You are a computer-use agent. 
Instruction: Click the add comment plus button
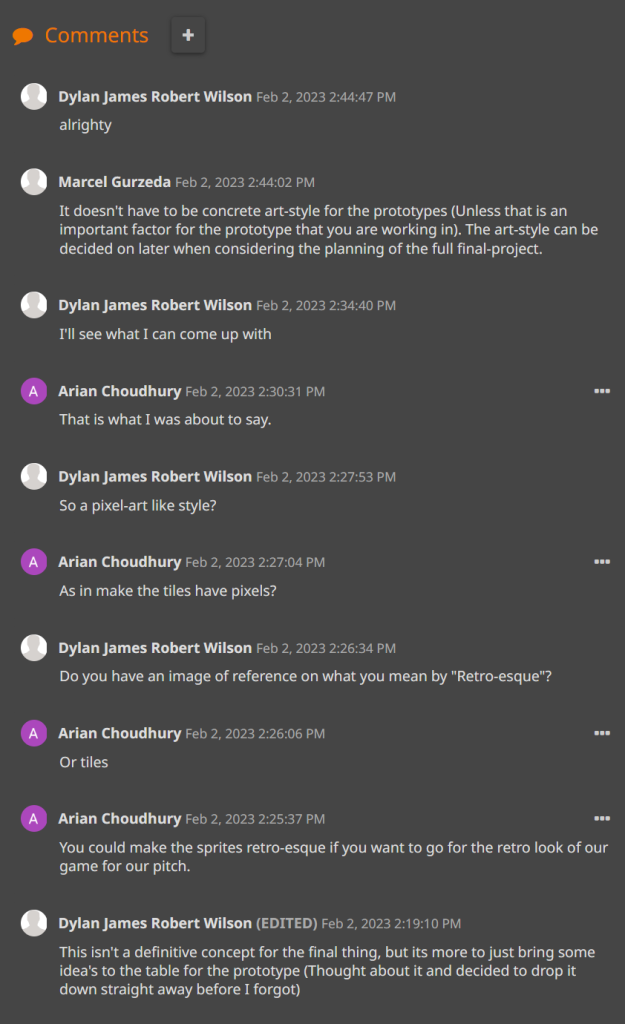188,36
